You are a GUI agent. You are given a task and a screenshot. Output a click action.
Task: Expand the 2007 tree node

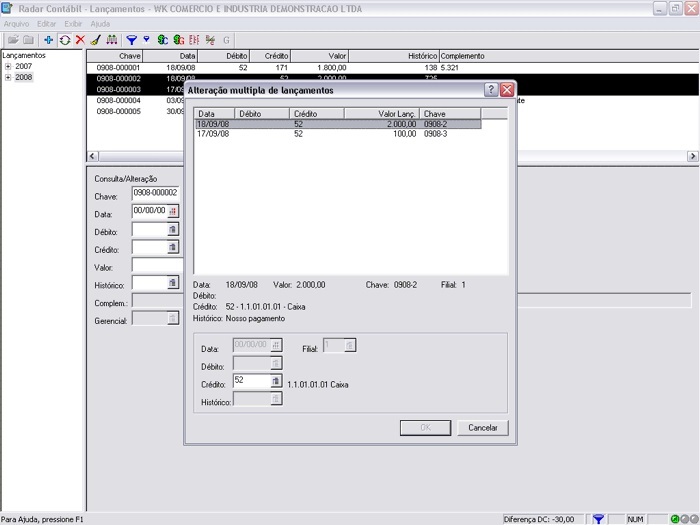point(8,66)
